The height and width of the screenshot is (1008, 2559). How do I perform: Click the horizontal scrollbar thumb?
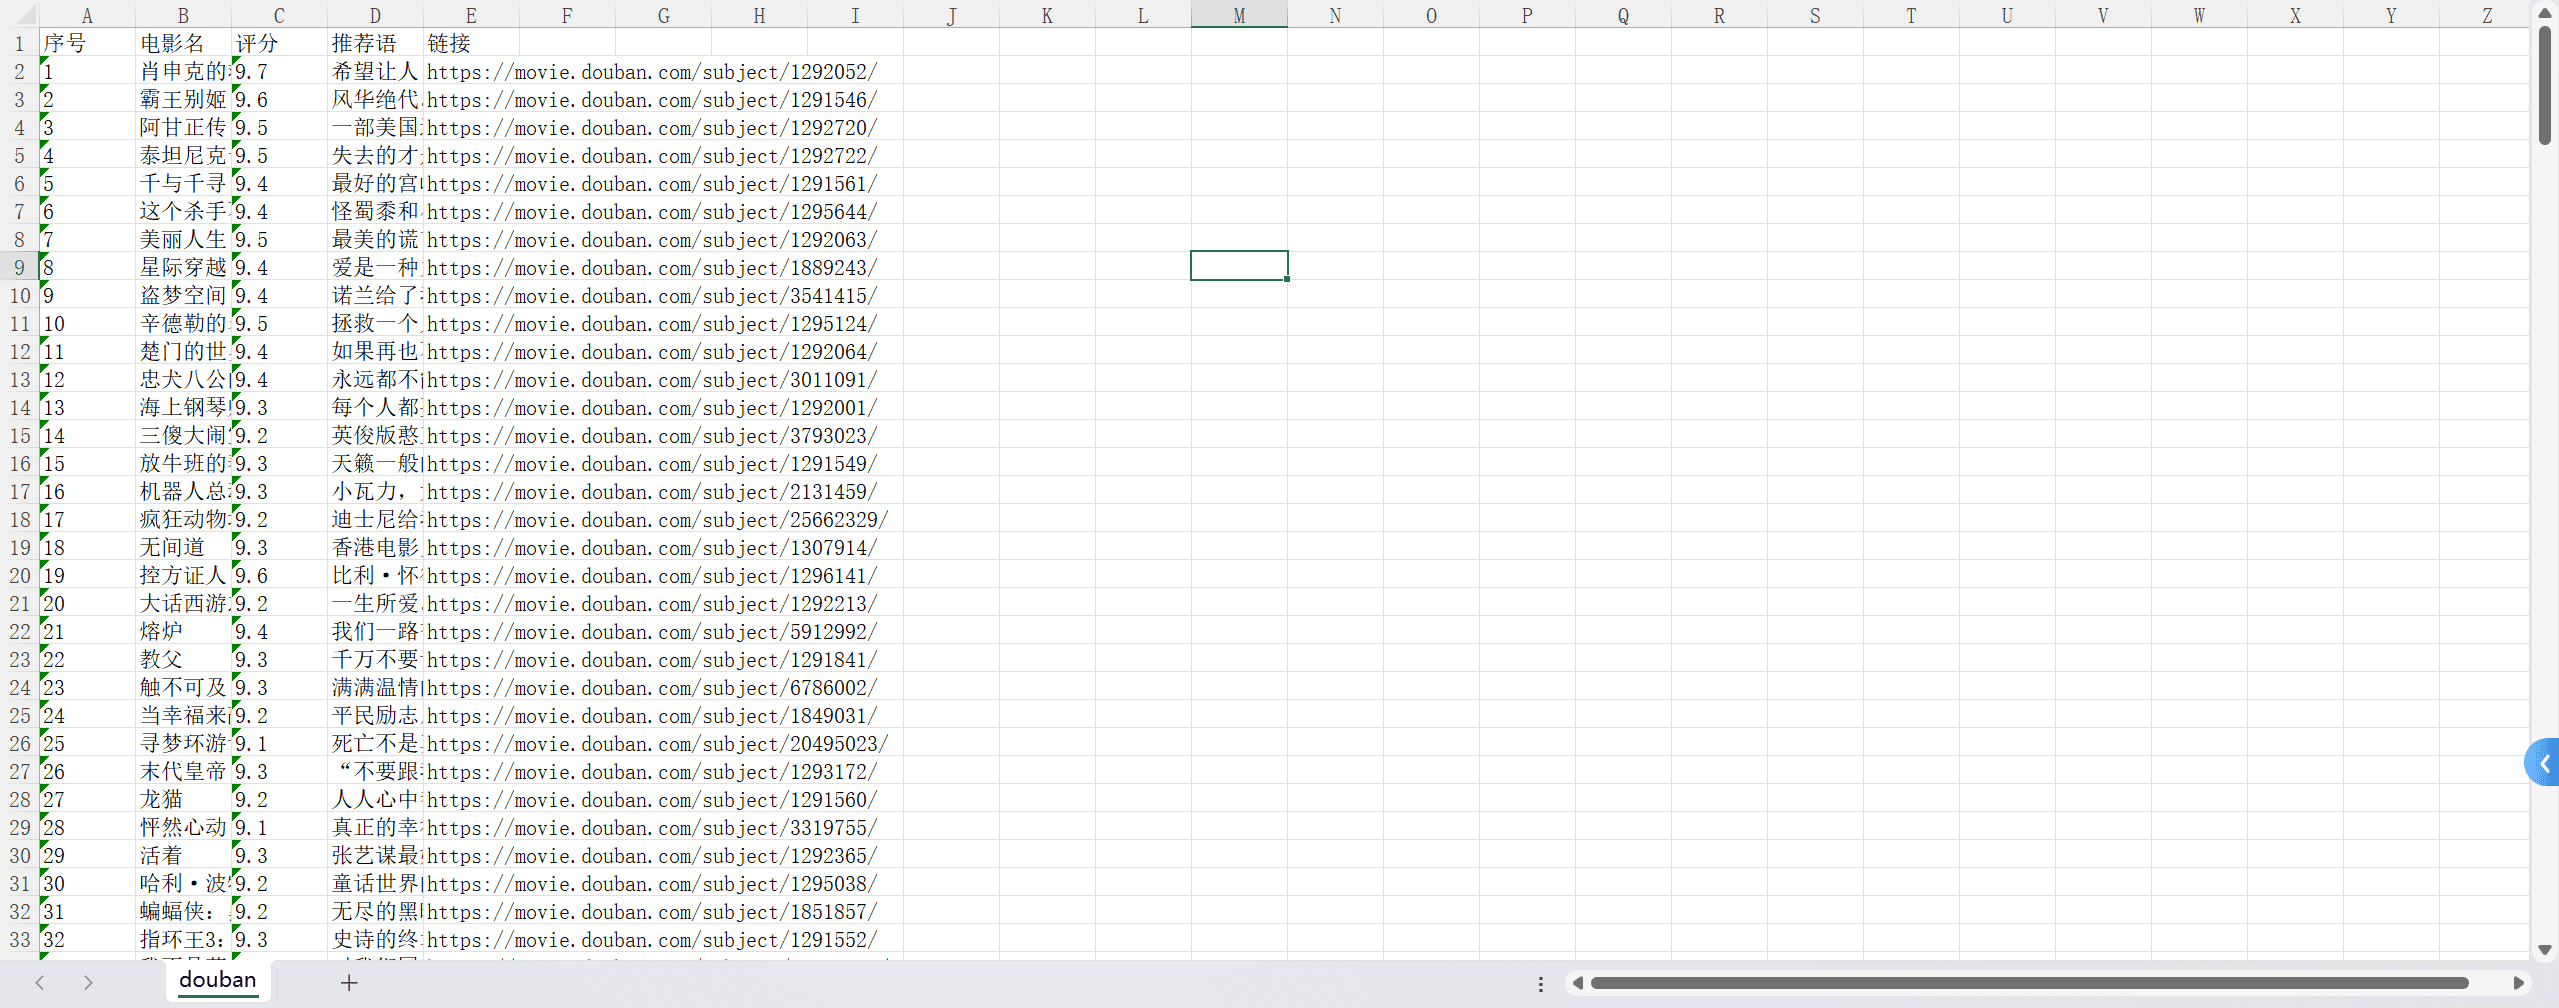(2029, 983)
